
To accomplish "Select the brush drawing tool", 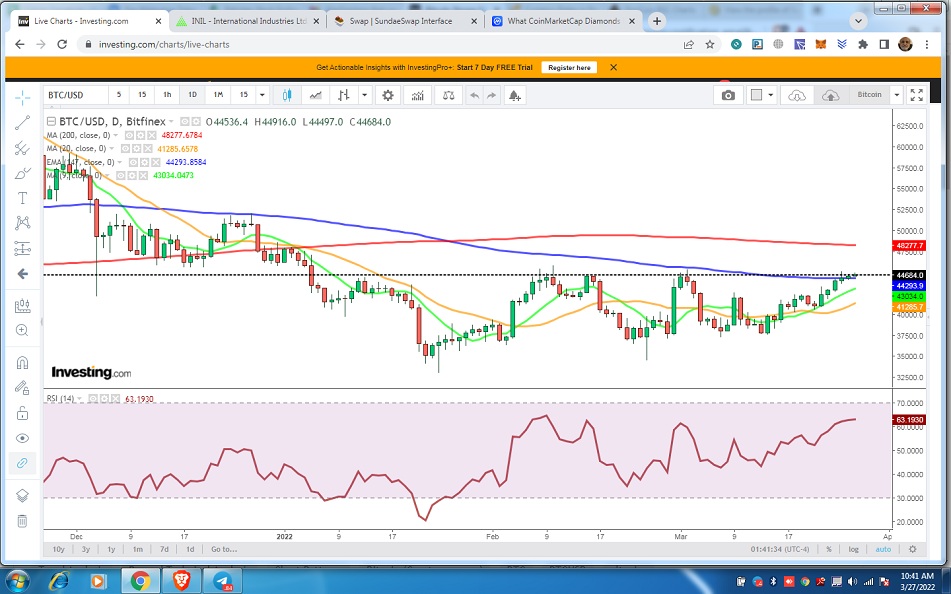I will pyautogui.click(x=22, y=174).
